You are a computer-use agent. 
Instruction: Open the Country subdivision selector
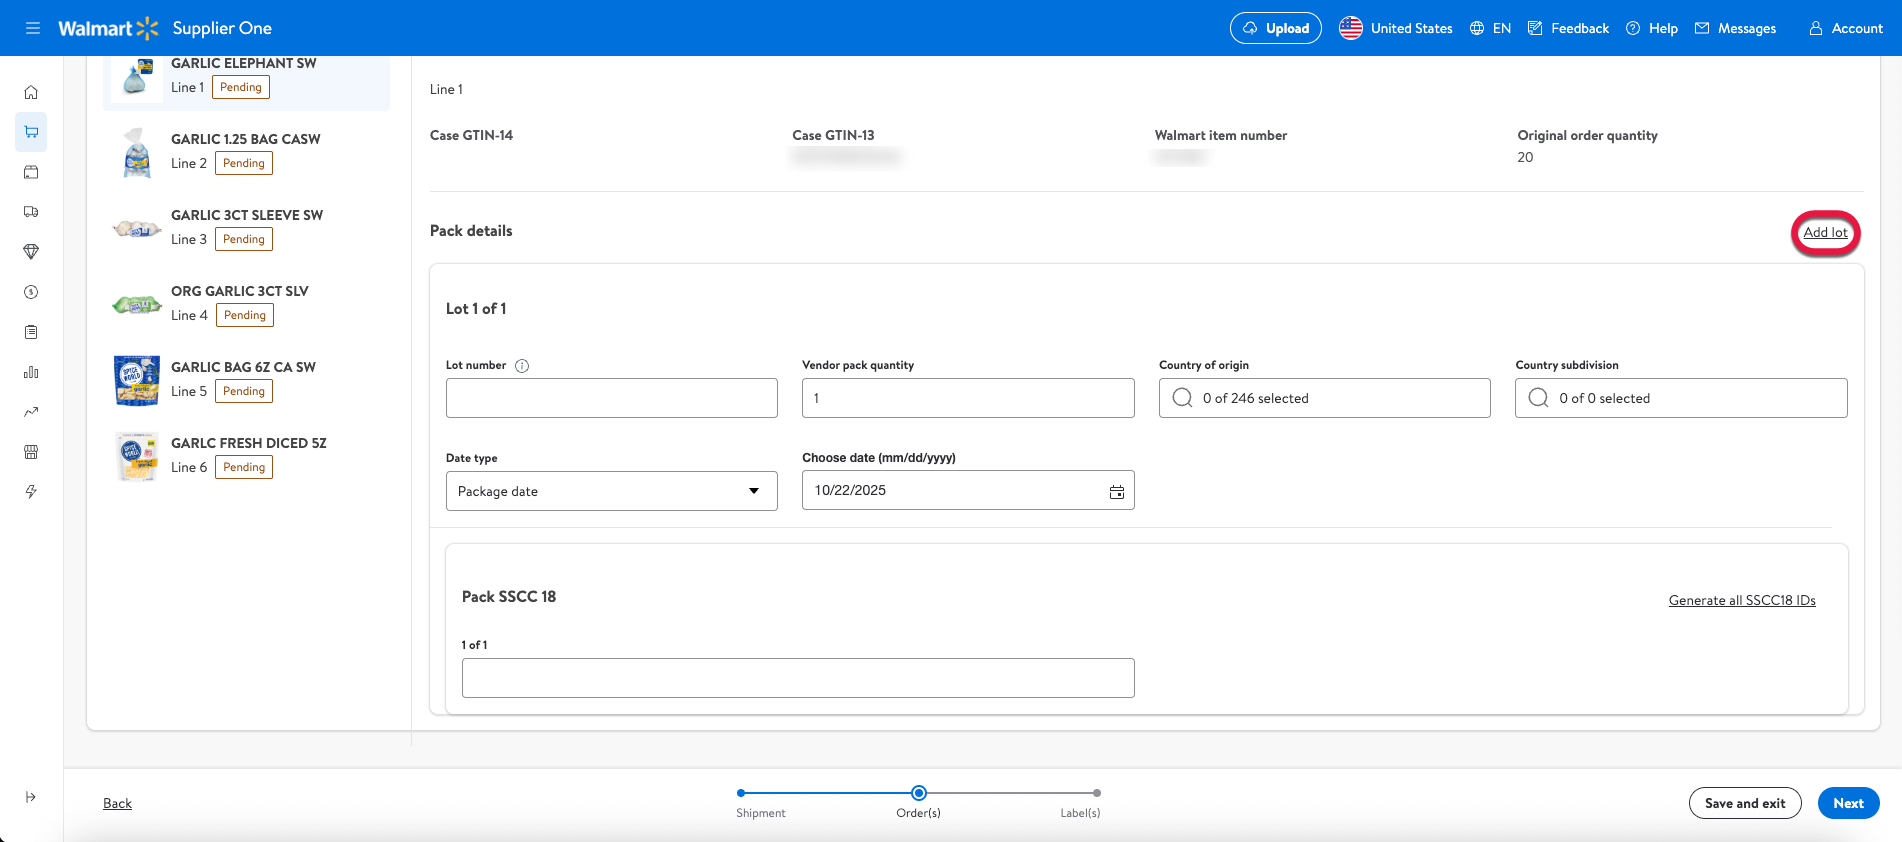tap(1680, 398)
